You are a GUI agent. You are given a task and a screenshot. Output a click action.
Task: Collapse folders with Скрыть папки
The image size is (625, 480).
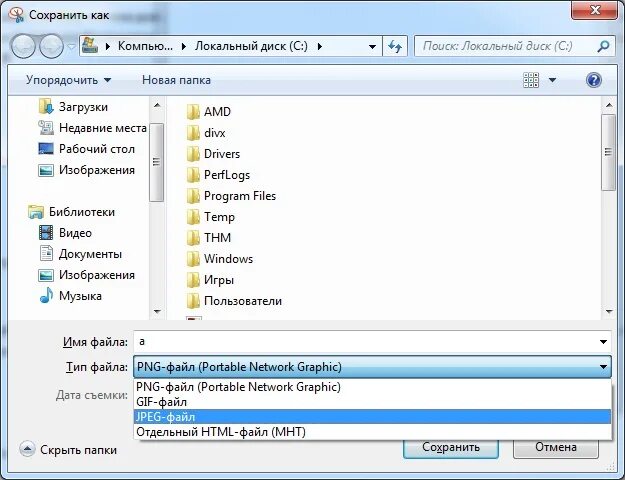point(68,450)
